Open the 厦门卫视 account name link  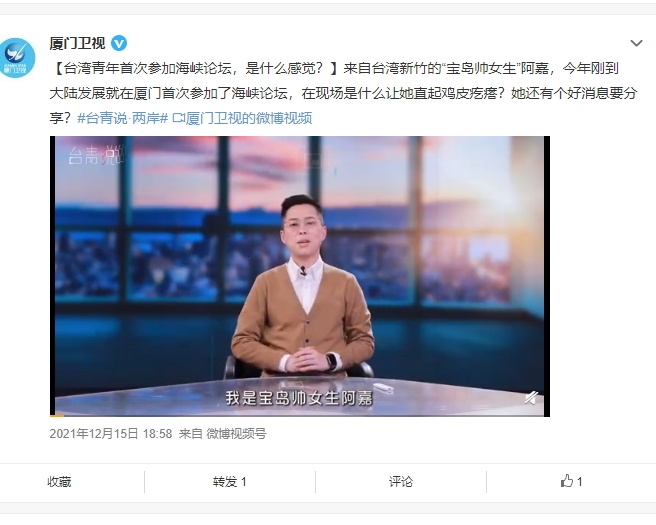[77, 43]
